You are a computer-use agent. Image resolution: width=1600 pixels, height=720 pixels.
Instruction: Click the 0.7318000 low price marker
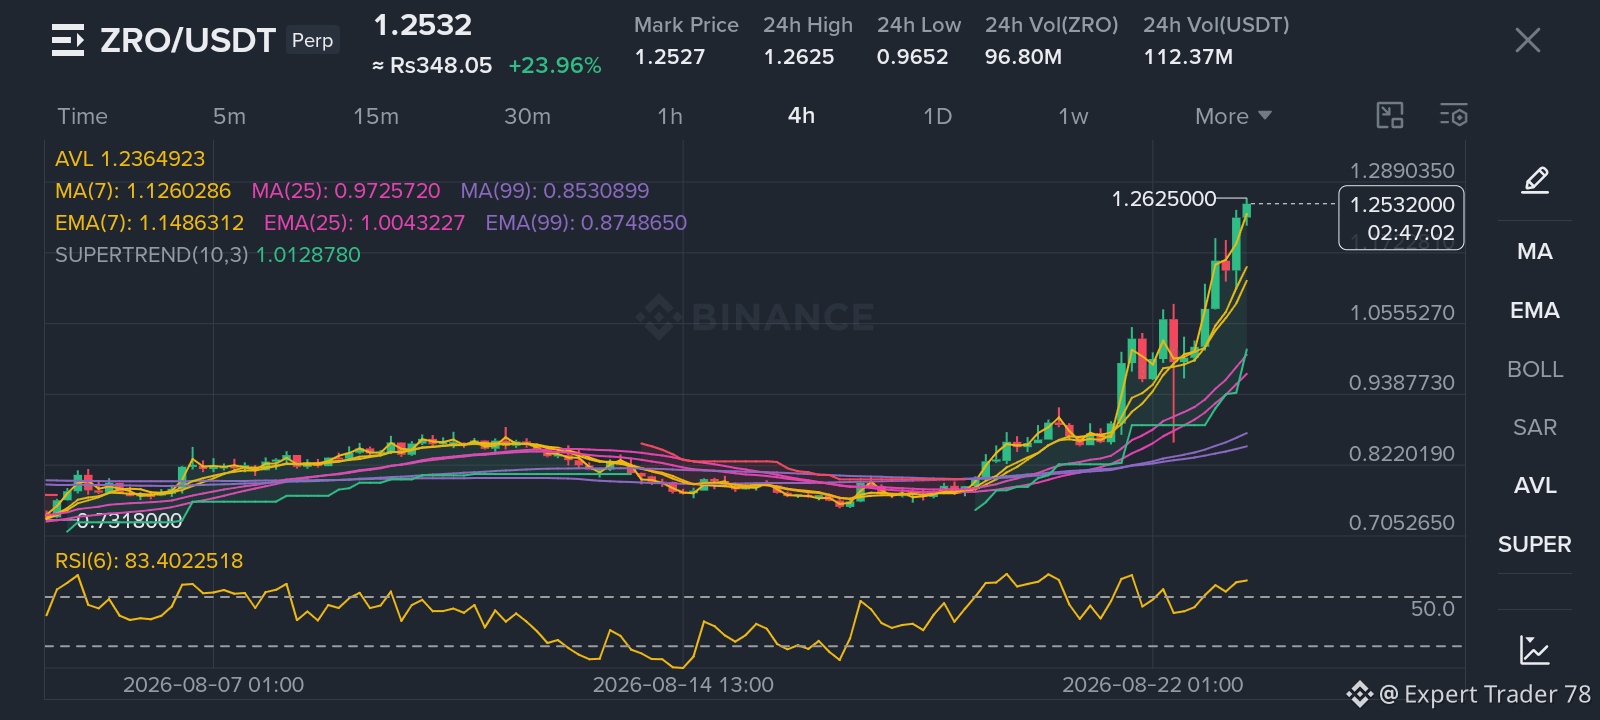pyautogui.click(x=130, y=521)
